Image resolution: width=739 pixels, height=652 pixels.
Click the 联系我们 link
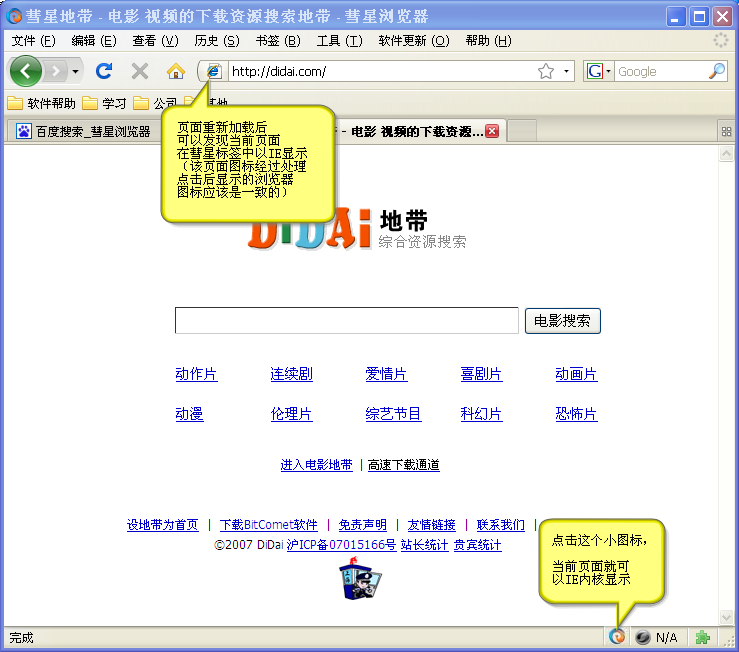(501, 525)
